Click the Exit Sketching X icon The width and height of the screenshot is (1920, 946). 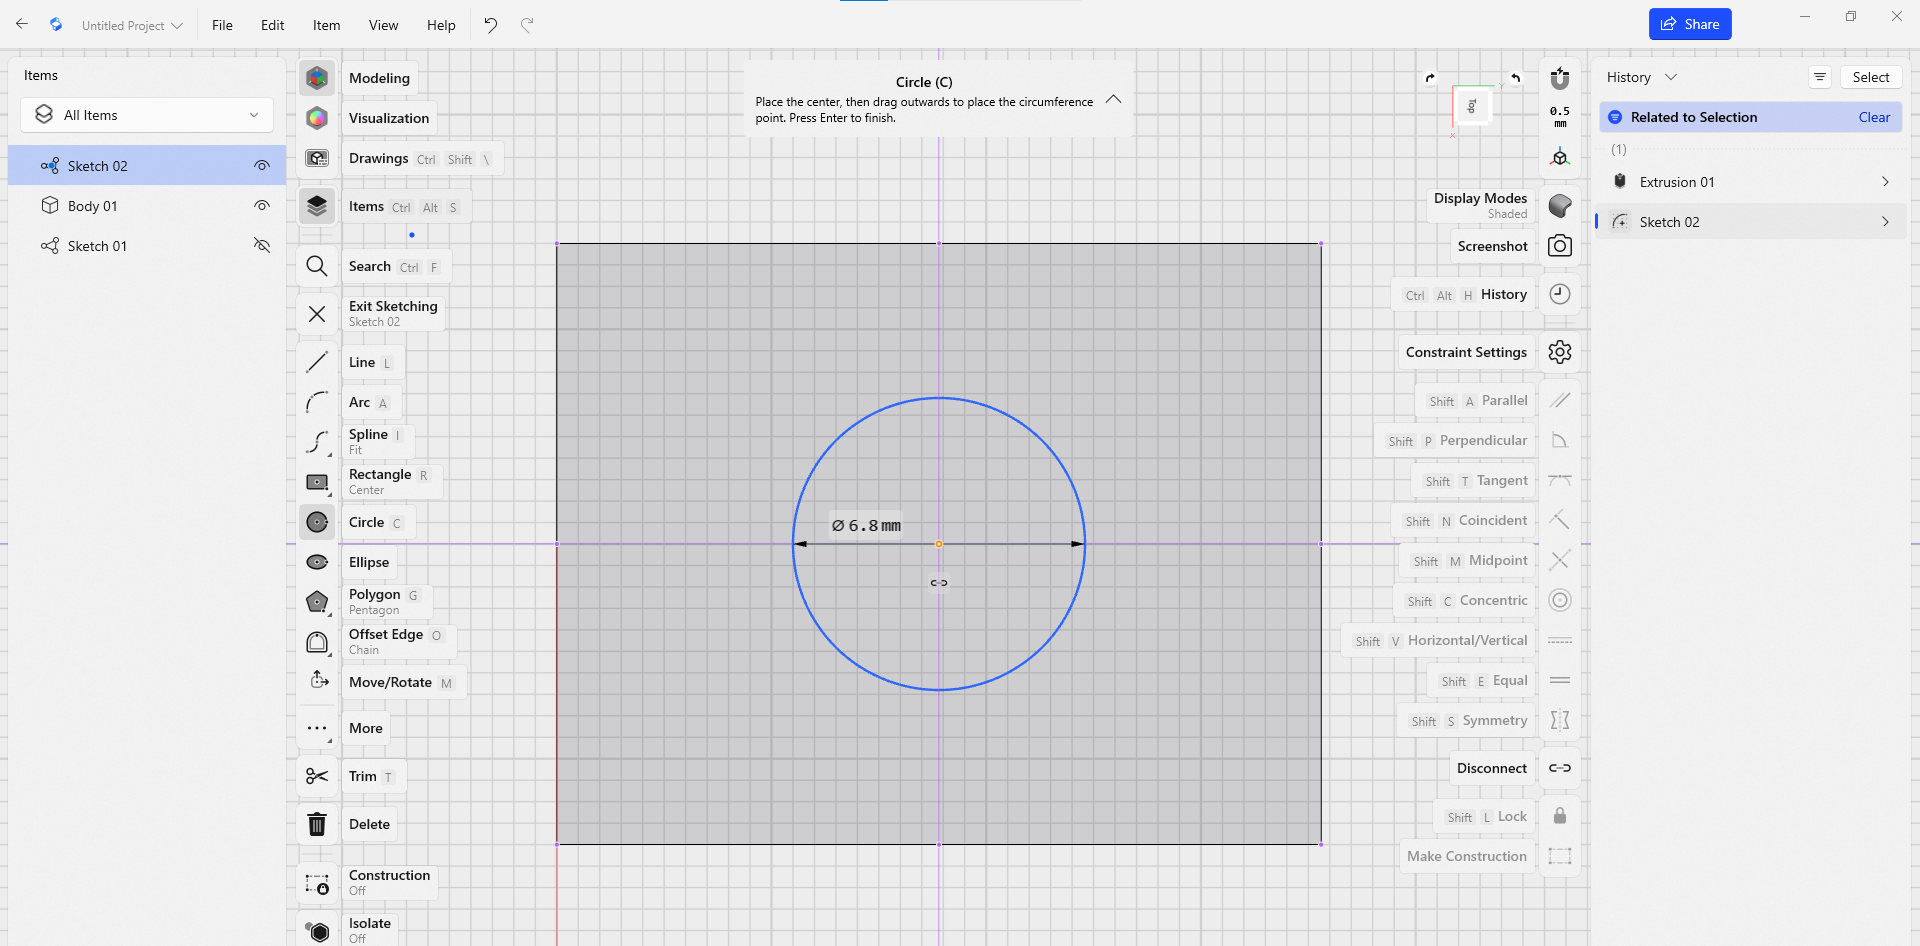click(x=317, y=314)
